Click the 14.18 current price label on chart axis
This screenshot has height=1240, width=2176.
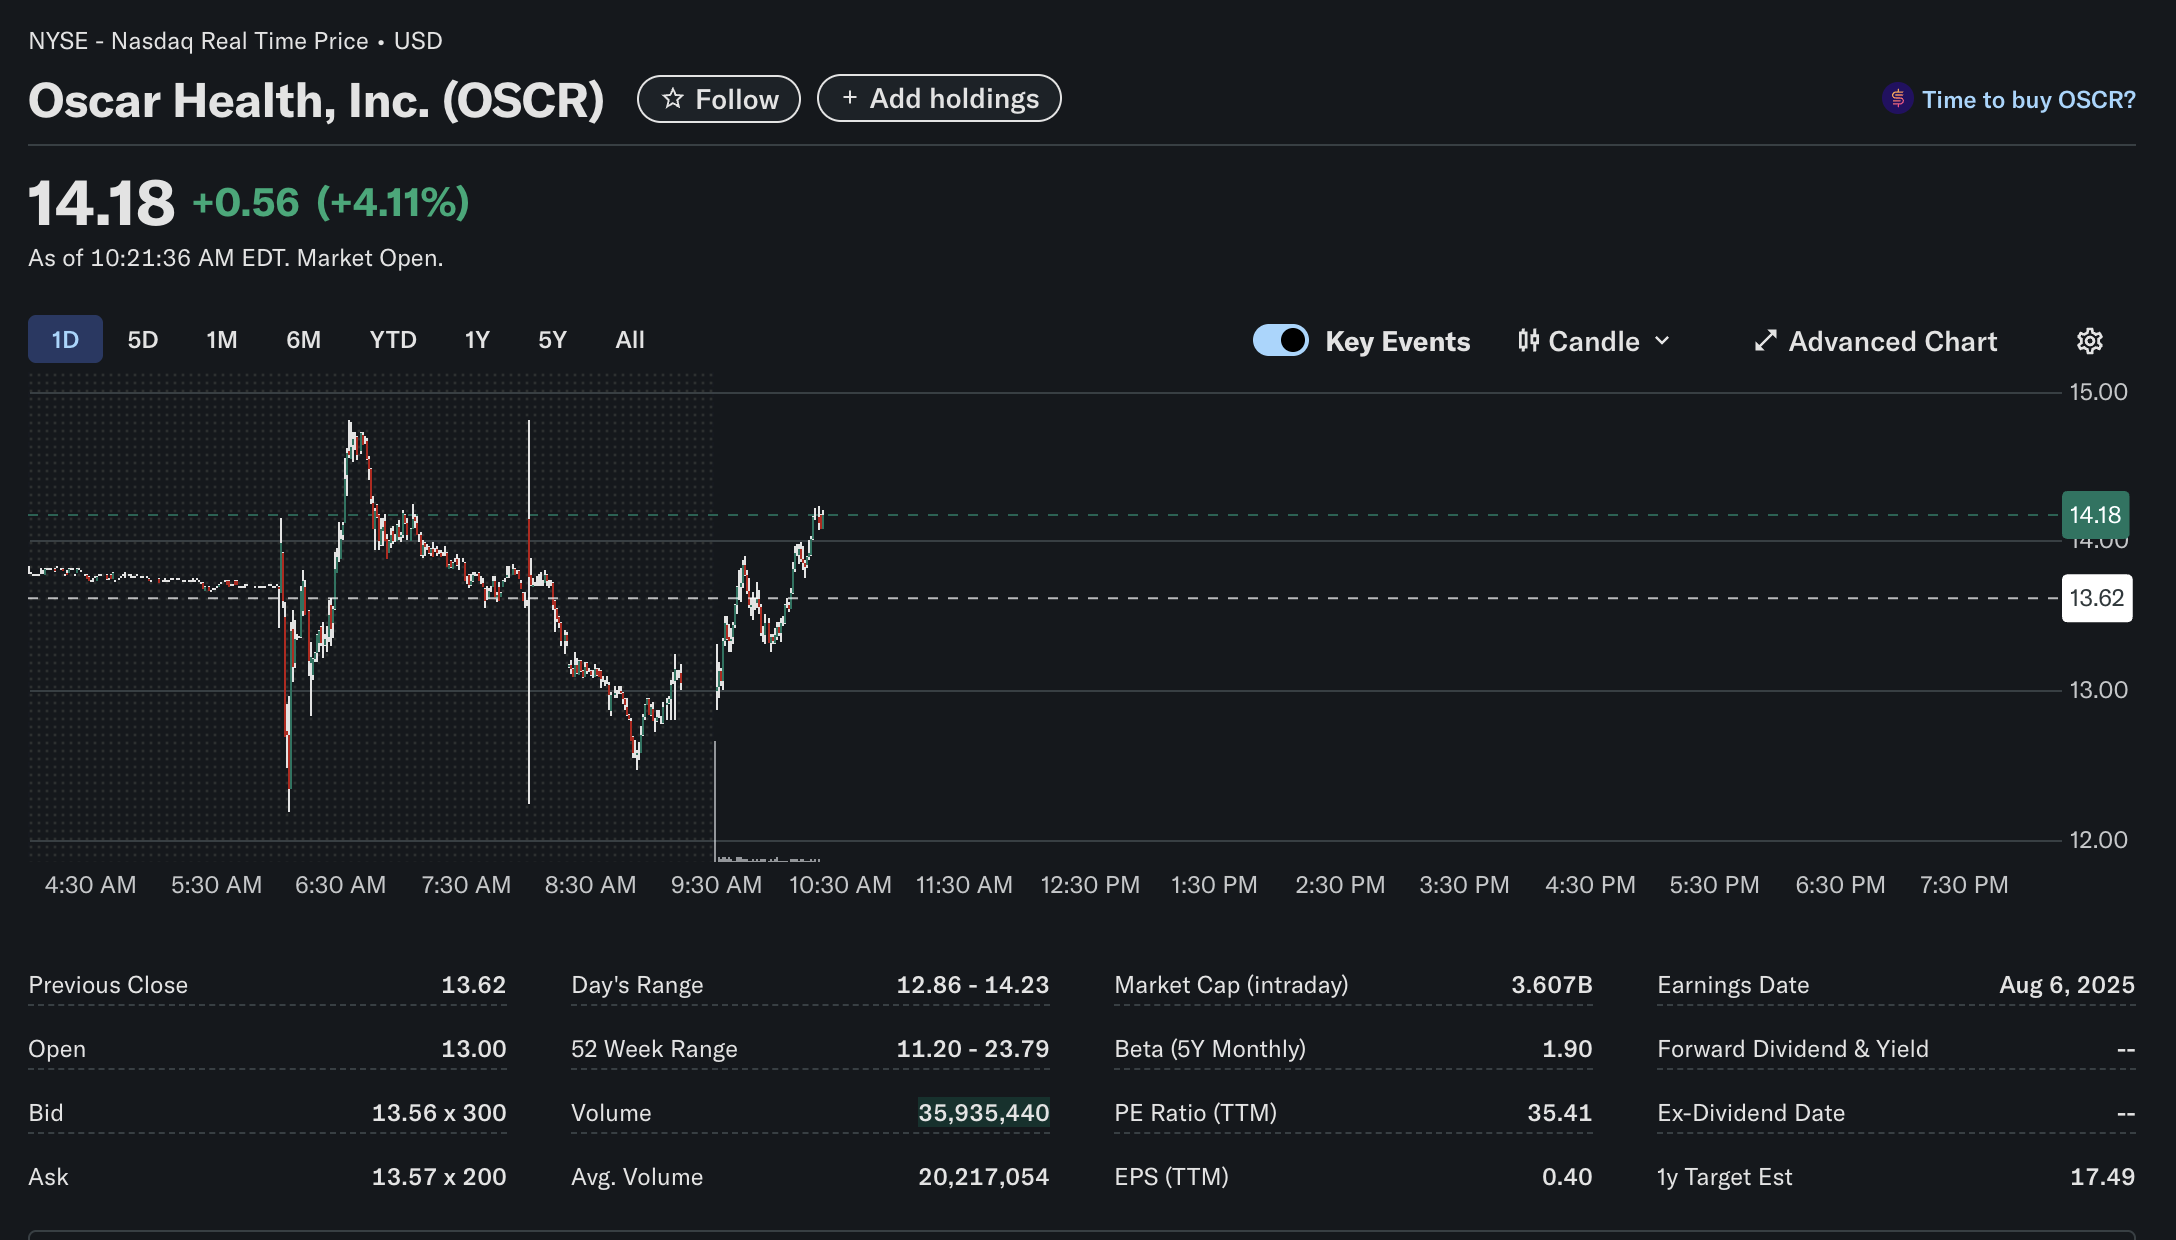[x=2095, y=515]
